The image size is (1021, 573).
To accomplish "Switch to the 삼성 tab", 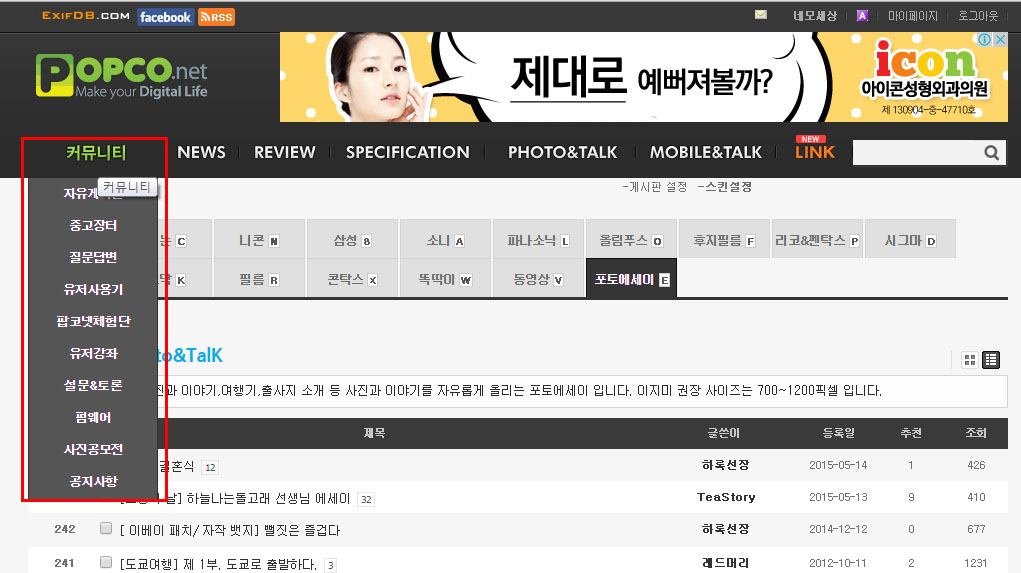I will [x=352, y=240].
